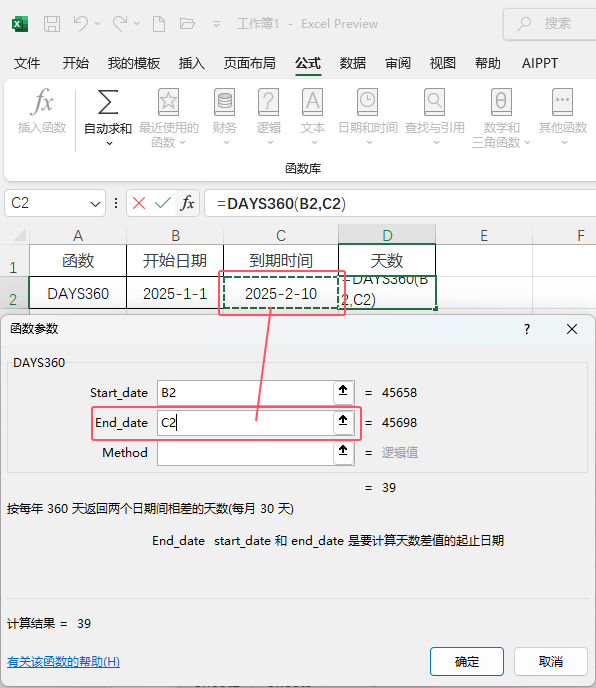Screen dimensions: 596x688
Task: Open 财务 functions category
Action: [x=225, y=117]
